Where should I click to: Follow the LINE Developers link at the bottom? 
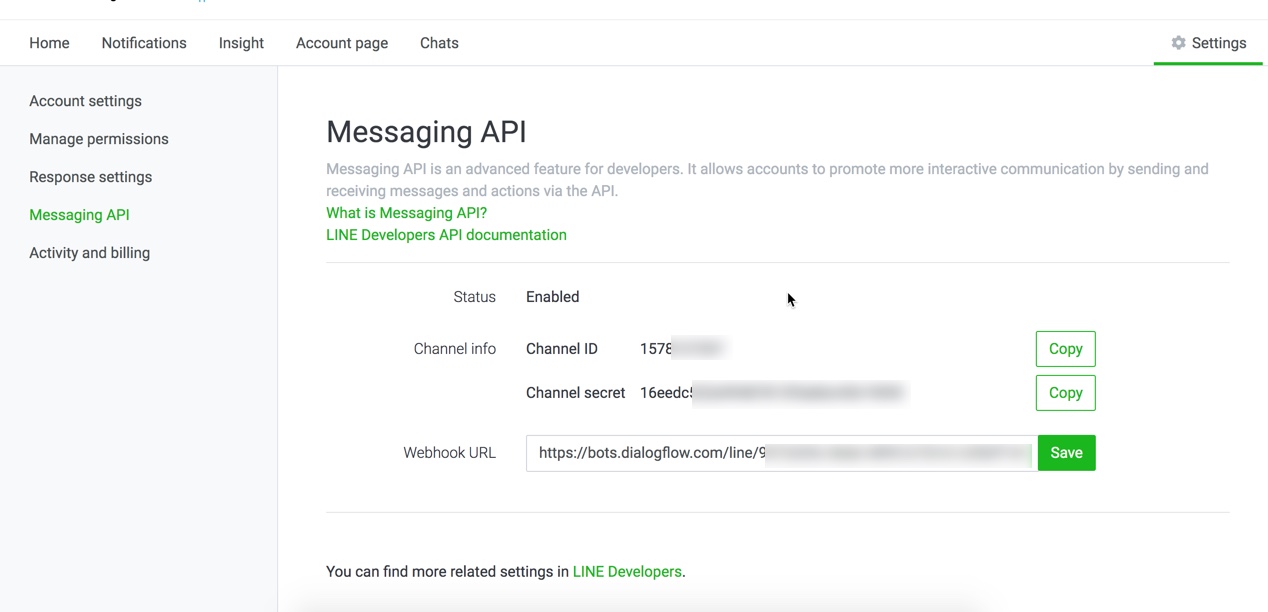click(x=626, y=572)
